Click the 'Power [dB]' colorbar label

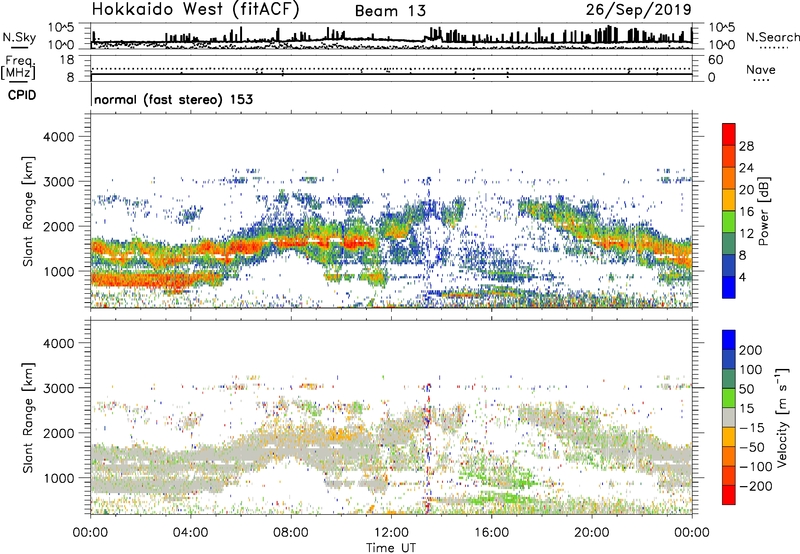coord(763,211)
